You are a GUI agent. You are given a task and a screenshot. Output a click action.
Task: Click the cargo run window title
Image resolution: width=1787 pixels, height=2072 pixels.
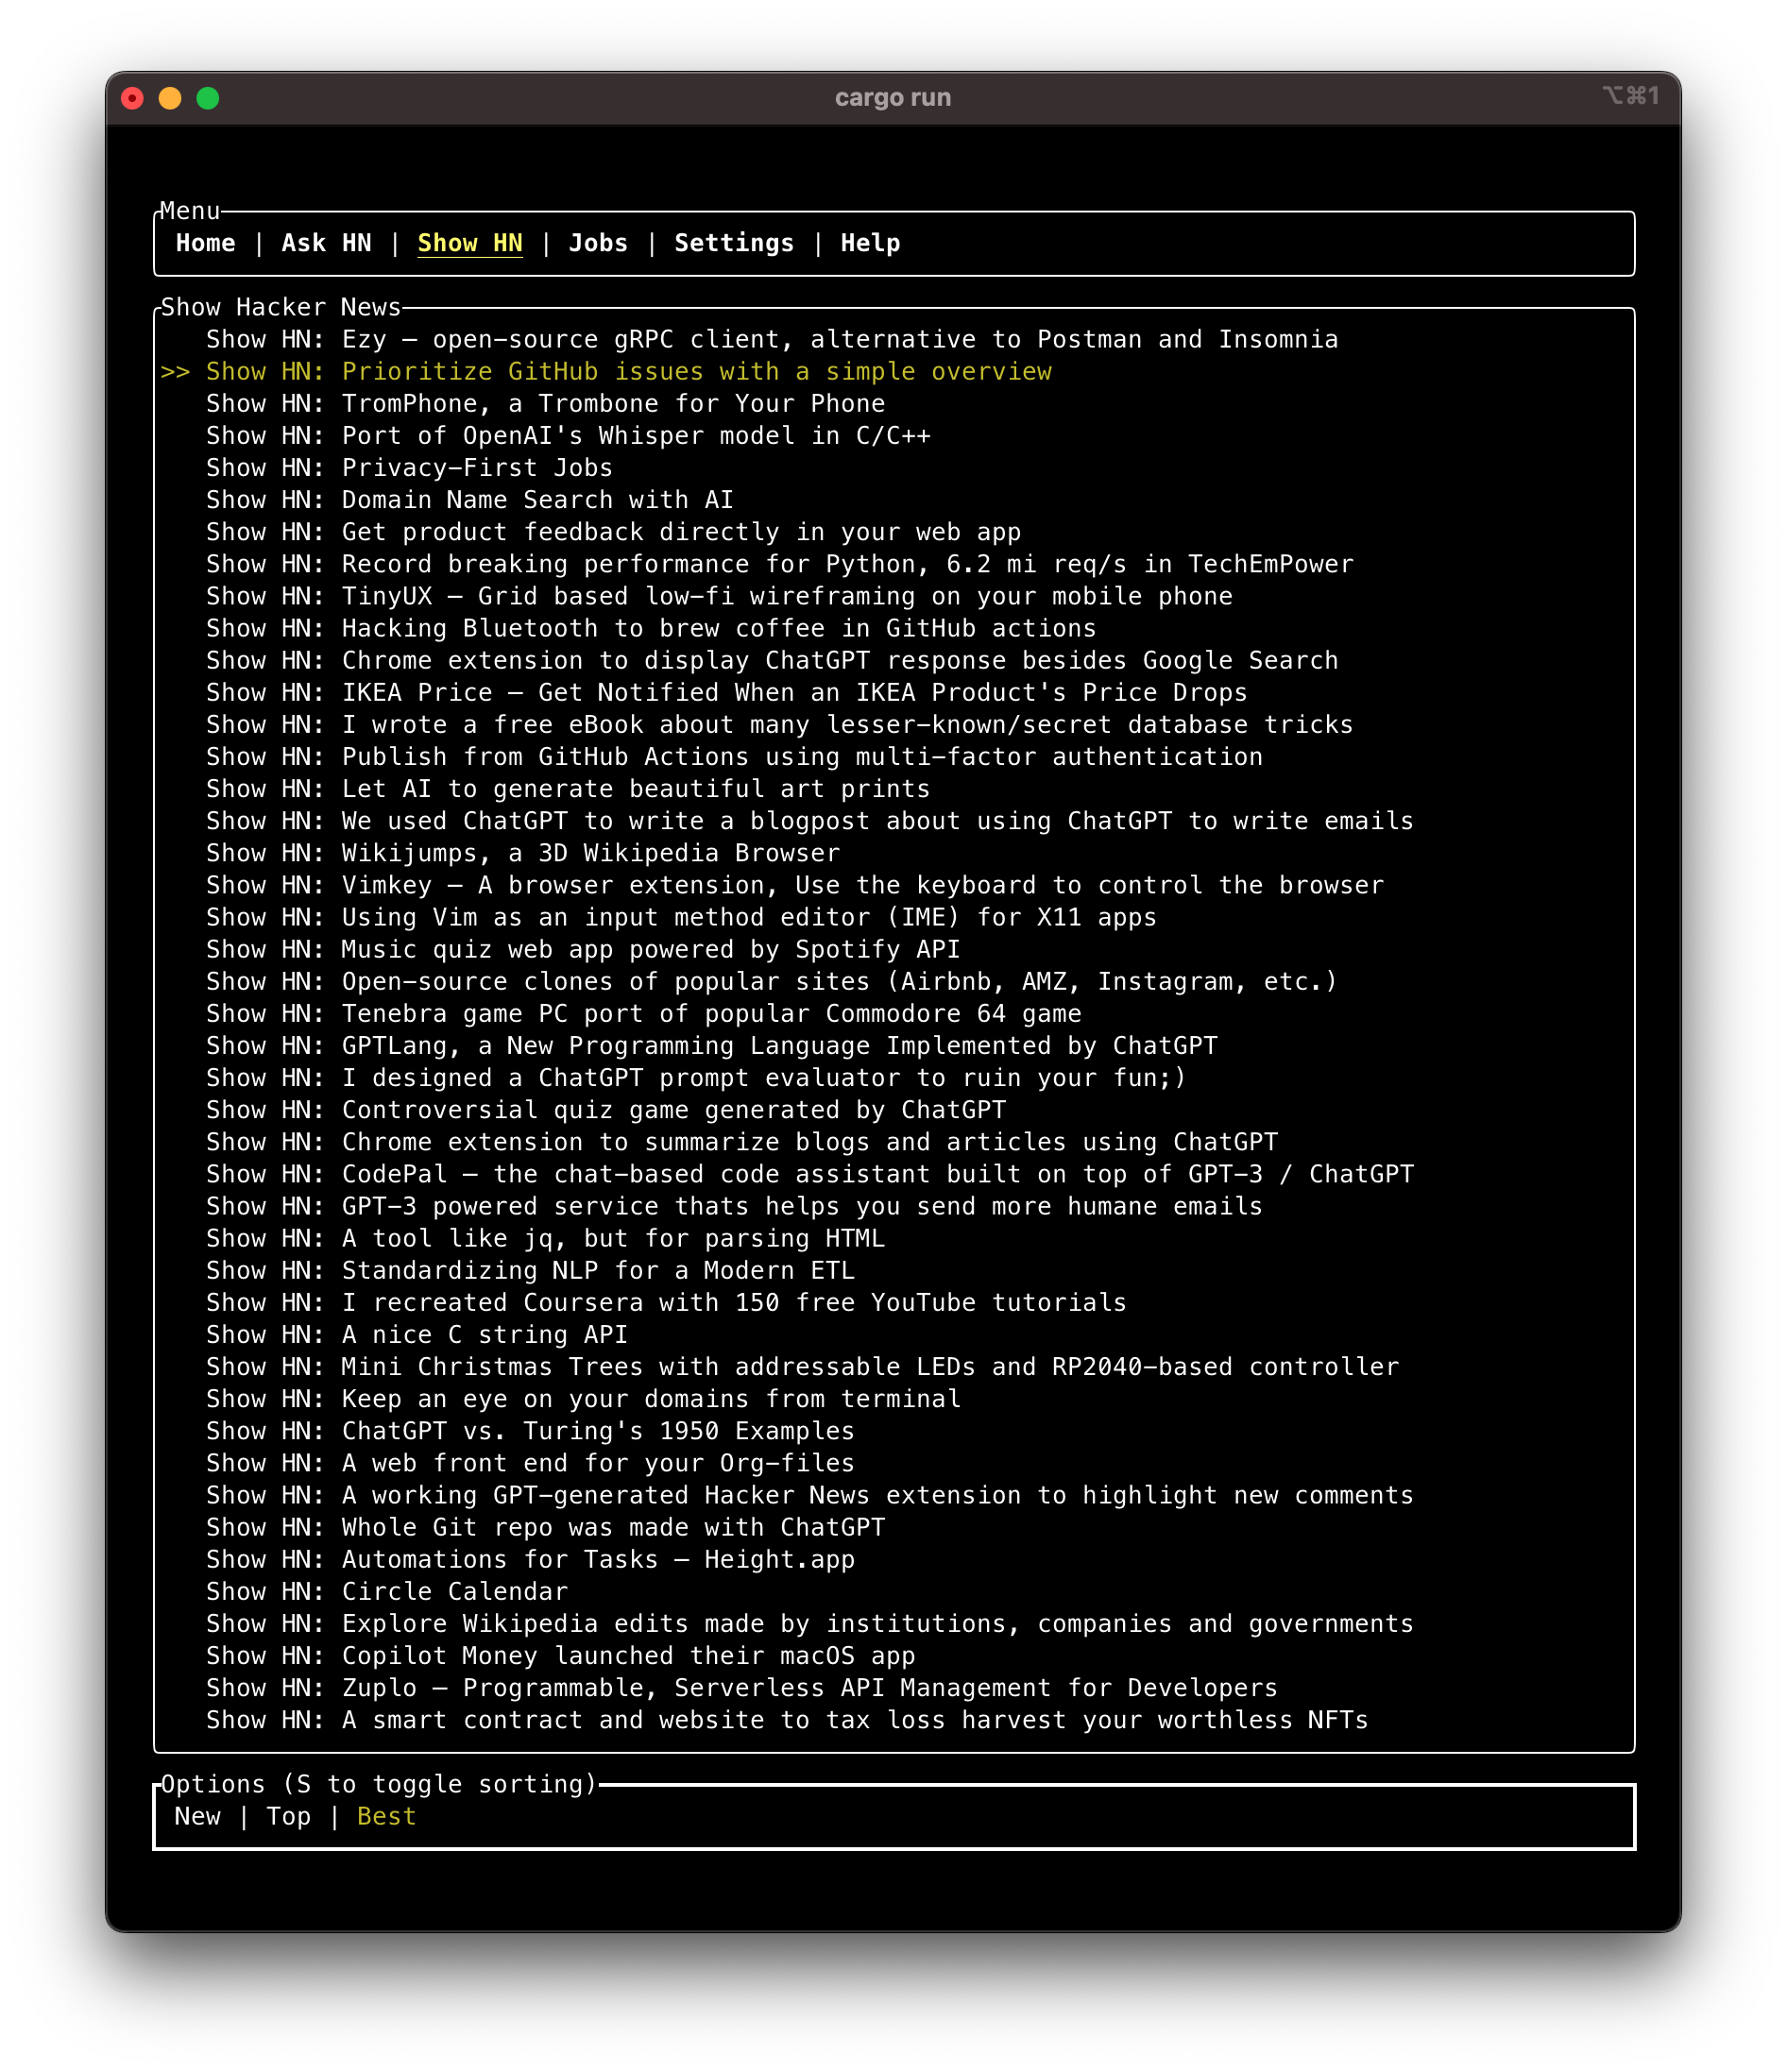893,98
